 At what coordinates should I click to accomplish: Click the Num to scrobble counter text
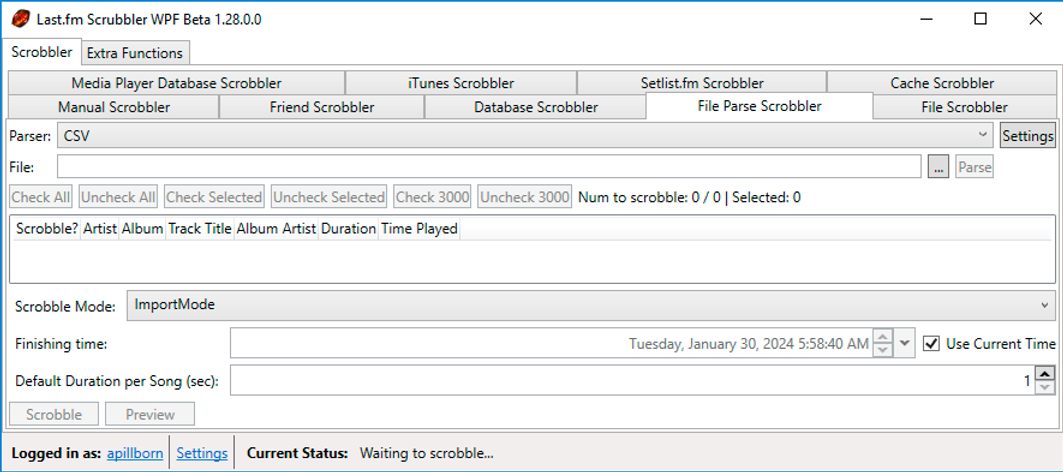(x=689, y=197)
